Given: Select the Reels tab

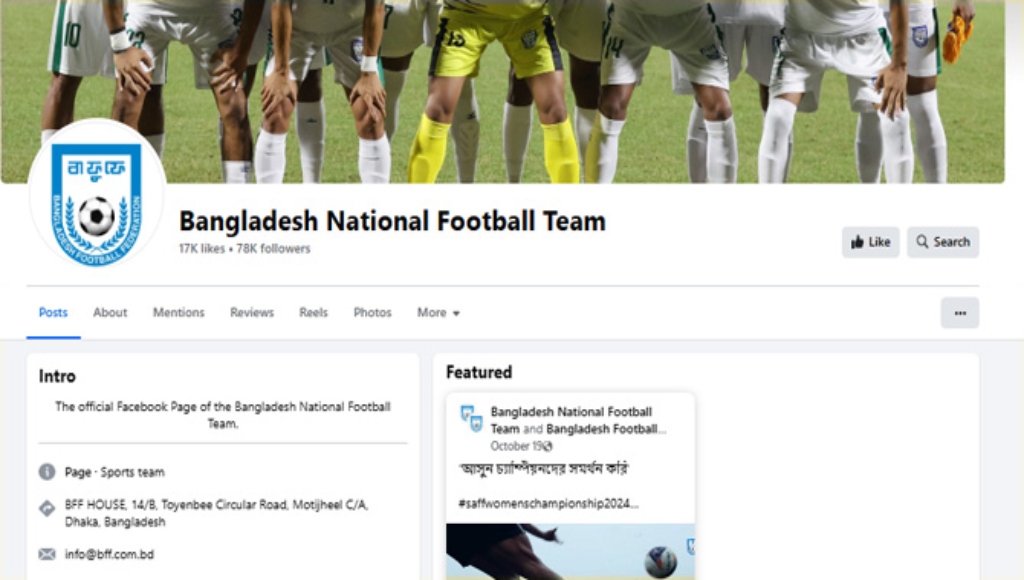Looking at the screenshot, I should point(313,313).
